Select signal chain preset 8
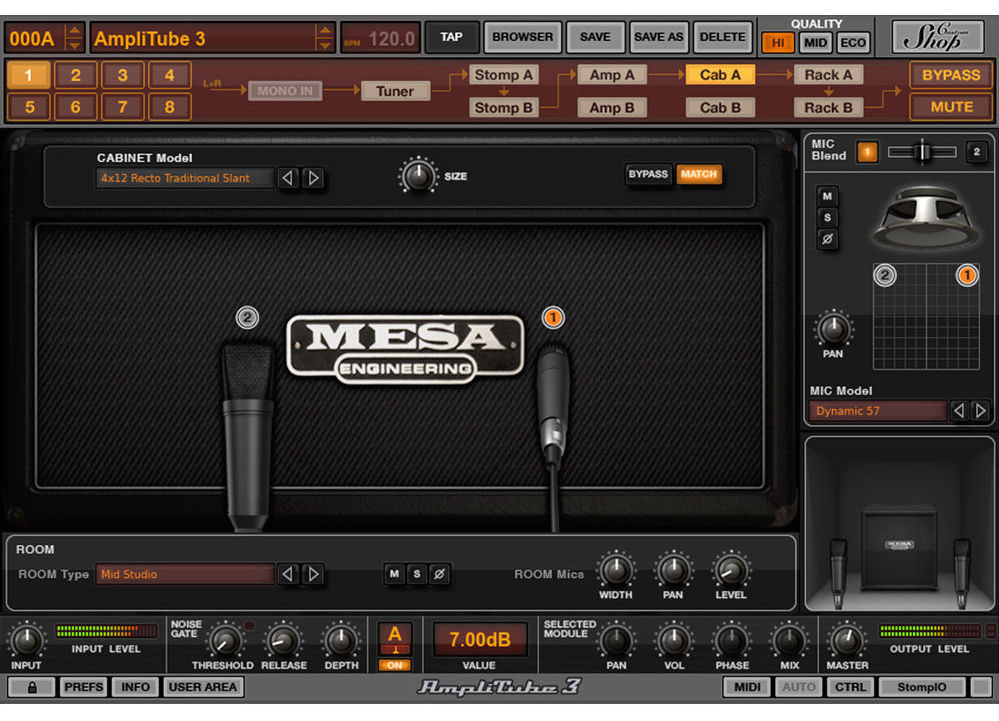The height and width of the screenshot is (721, 999). pos(169,107)
